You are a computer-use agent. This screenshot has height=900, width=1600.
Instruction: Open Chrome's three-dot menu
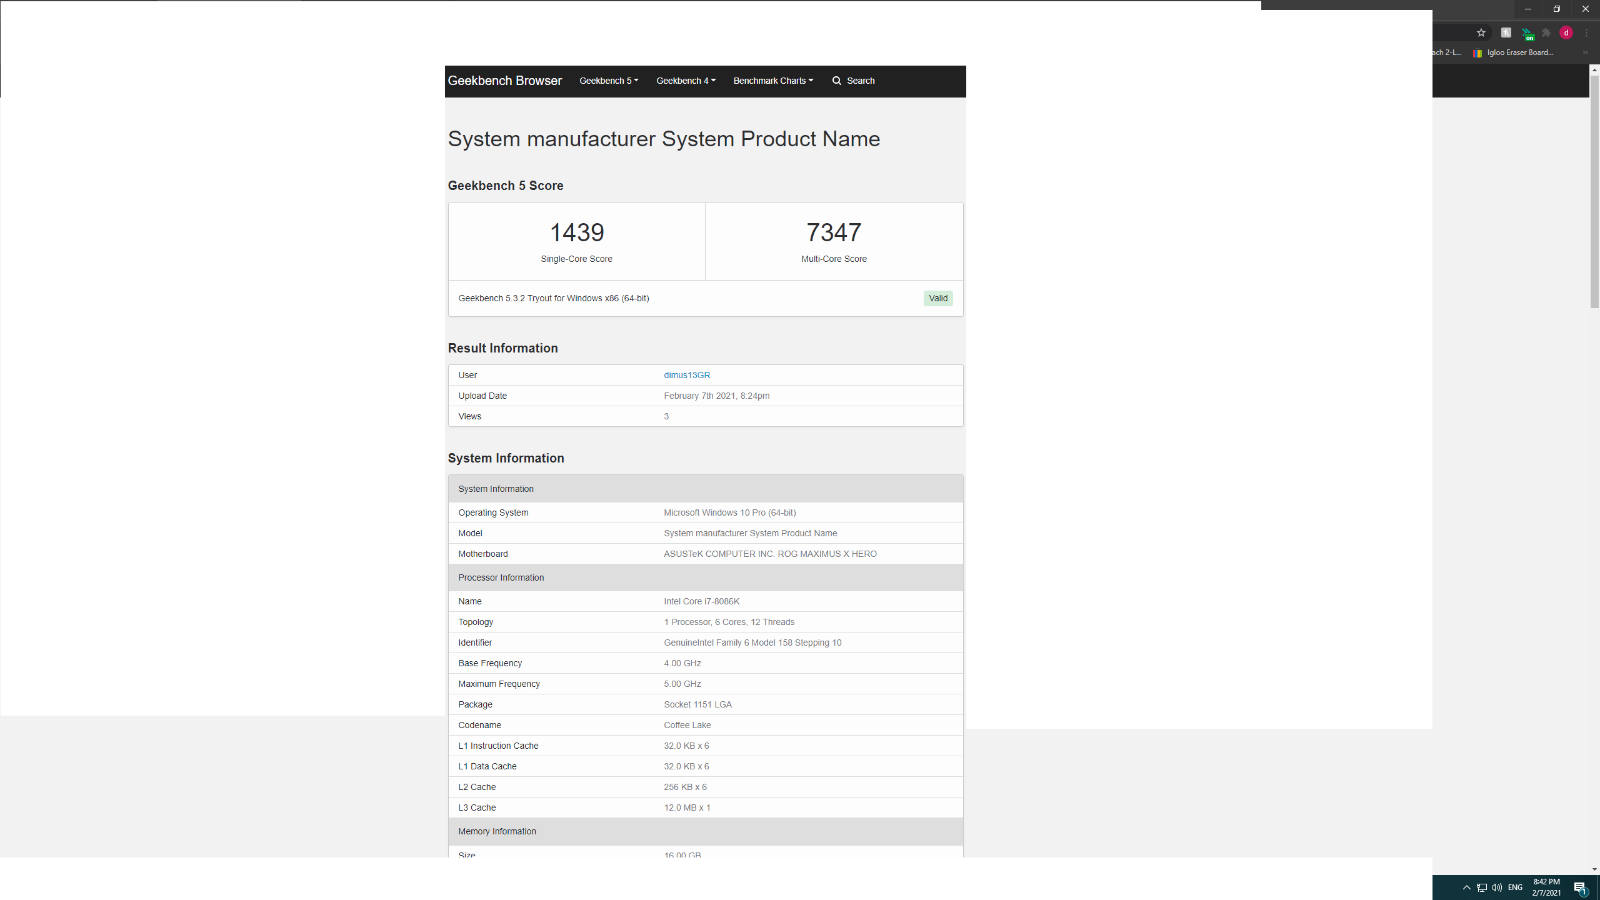[1586, 33]
